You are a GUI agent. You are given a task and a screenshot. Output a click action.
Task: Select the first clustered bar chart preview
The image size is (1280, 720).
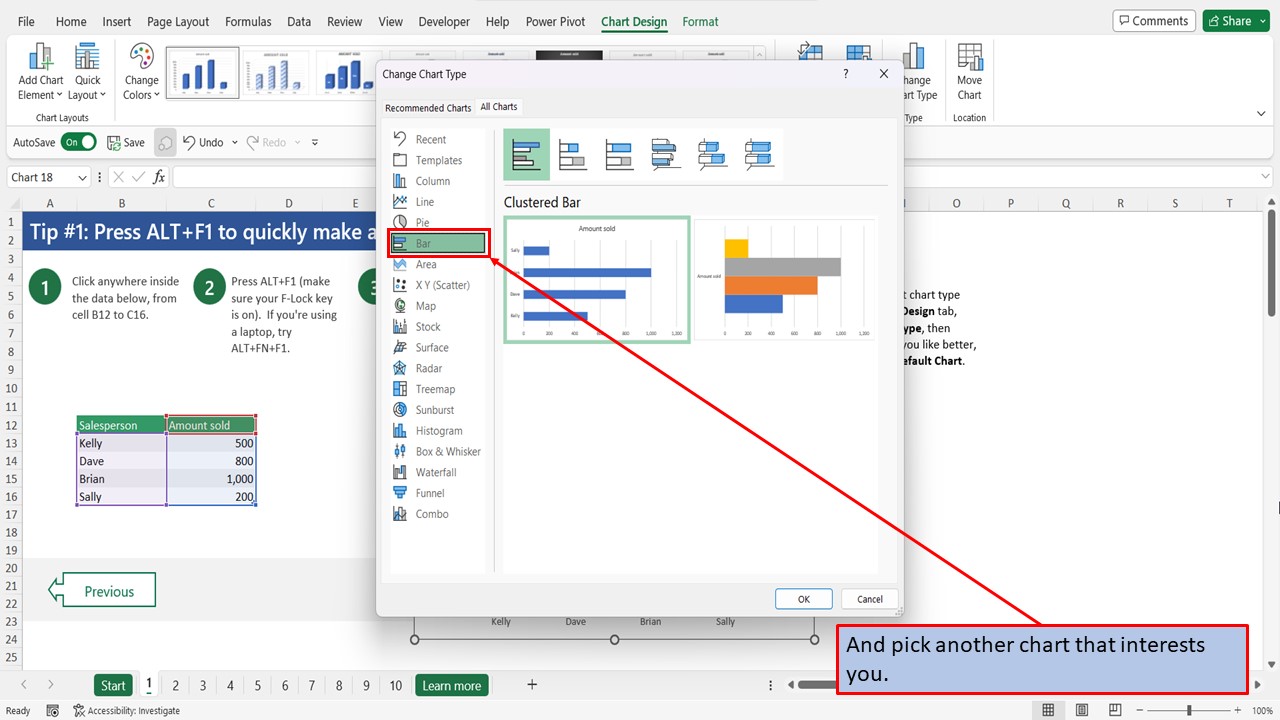point(597,281)
